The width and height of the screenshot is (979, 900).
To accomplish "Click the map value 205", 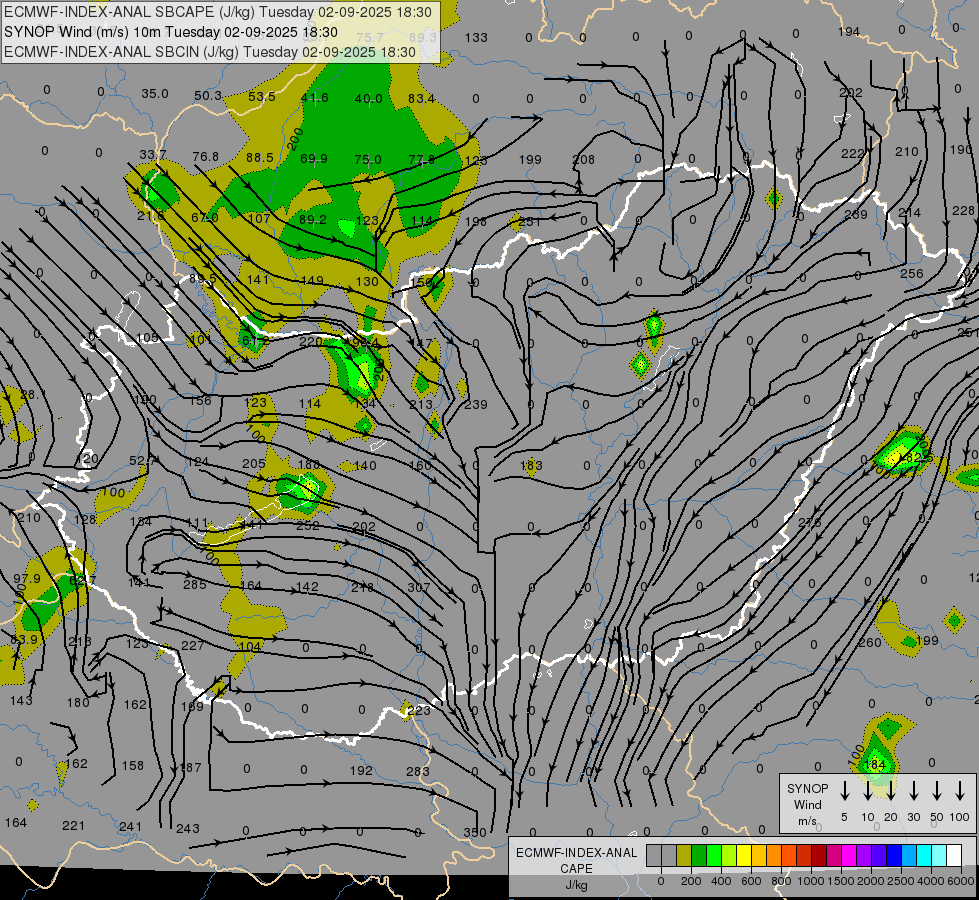I will click(x=253, y=463).
